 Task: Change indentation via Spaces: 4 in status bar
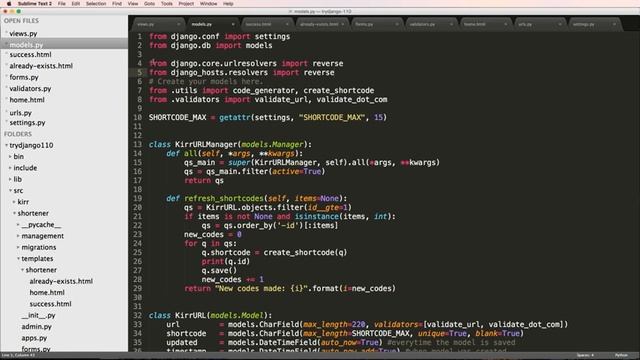tap(585, 356)
